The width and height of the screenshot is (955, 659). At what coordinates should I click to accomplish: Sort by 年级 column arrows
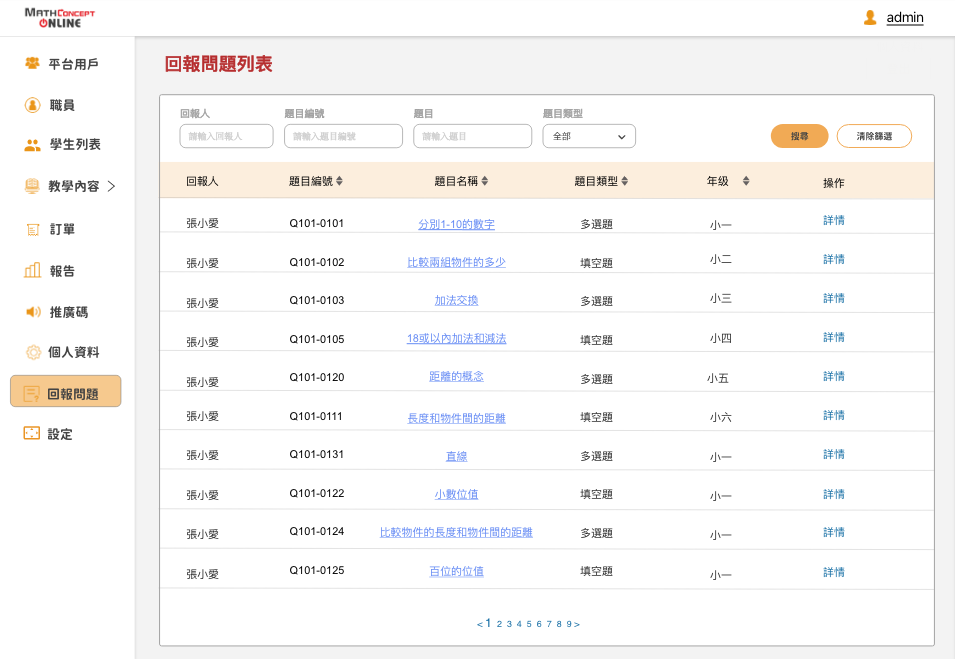tap(746, 181)
